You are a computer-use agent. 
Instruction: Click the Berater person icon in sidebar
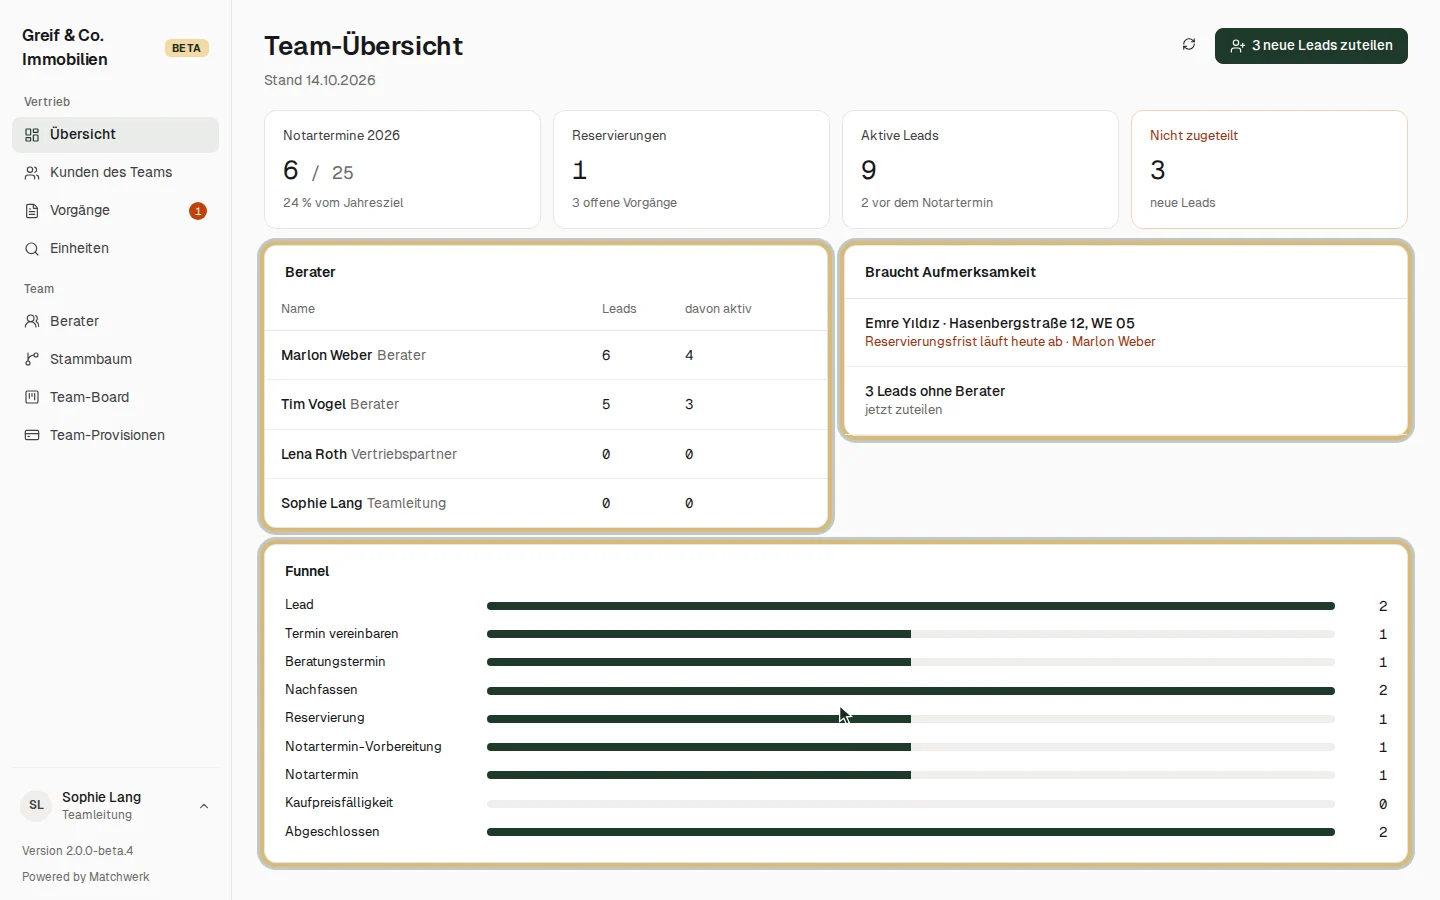(x=32, y=322)
